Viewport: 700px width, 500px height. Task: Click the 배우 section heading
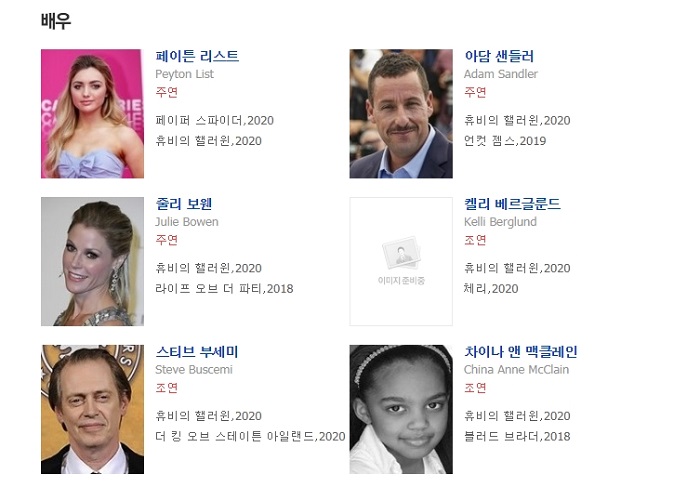[56, 21]
